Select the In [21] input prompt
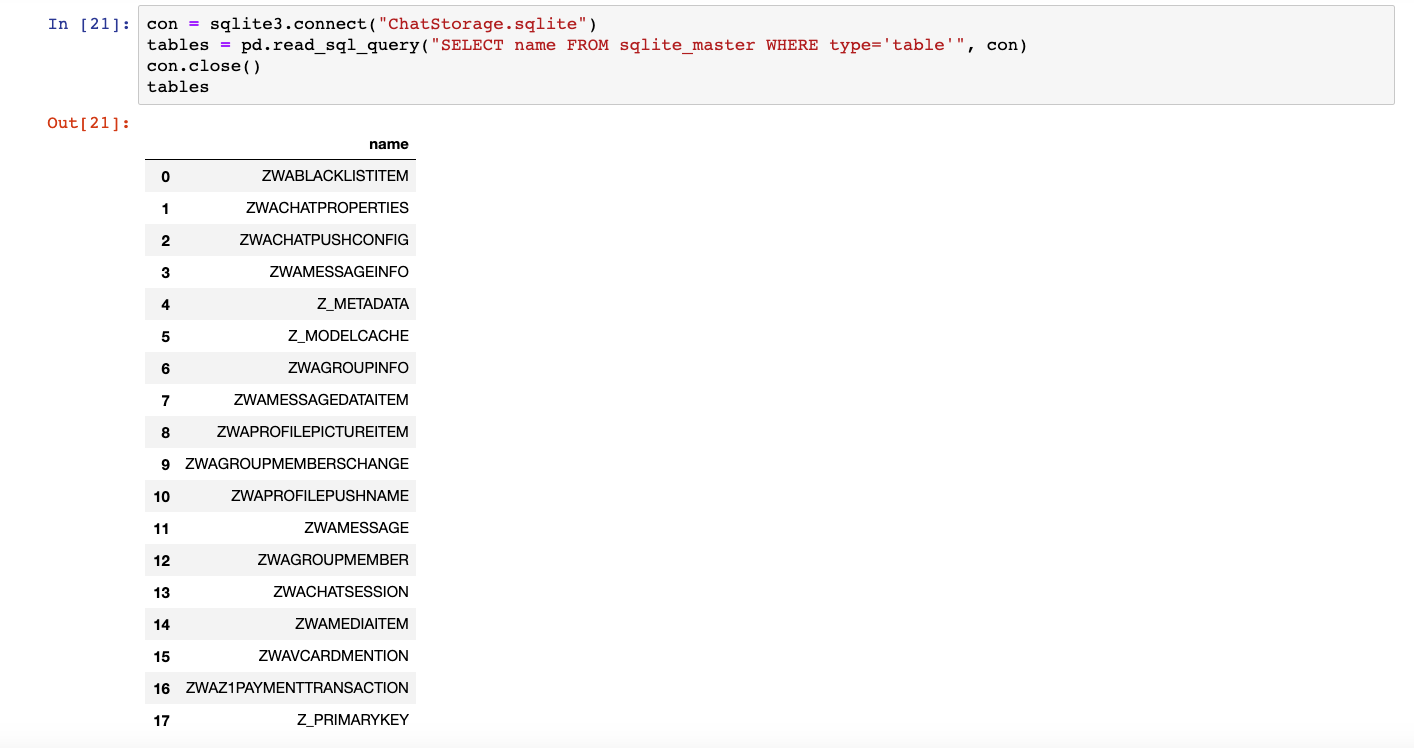Viewport: 1414px width, 748px height. [x=89, y=24]
